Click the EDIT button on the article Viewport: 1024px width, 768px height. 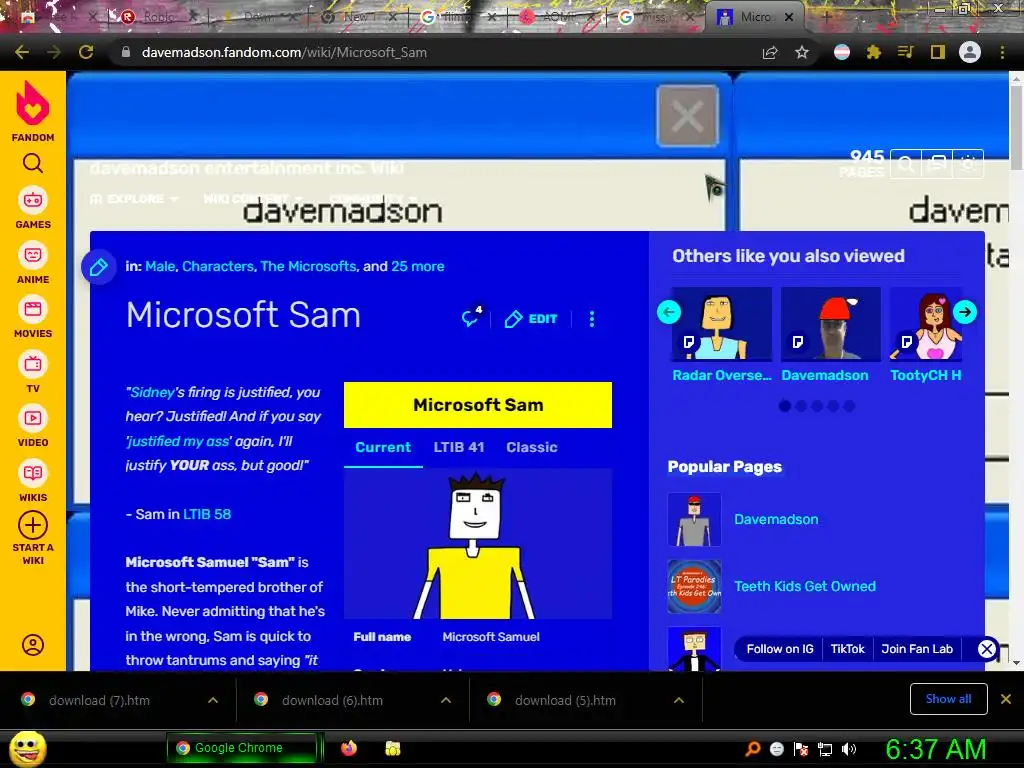[x=531, y=319]
